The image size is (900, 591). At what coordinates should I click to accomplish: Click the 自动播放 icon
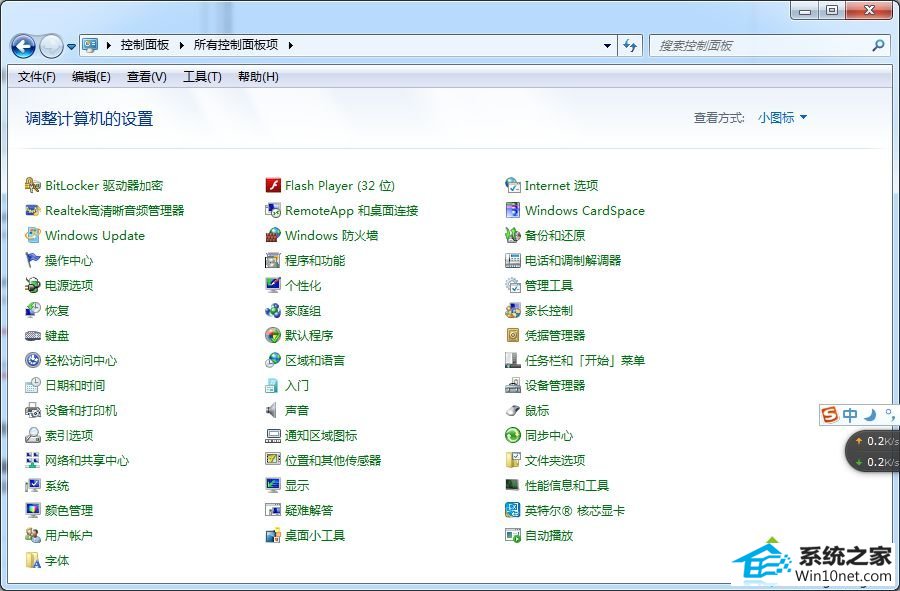pyautogui.click(x=513, y=535)
